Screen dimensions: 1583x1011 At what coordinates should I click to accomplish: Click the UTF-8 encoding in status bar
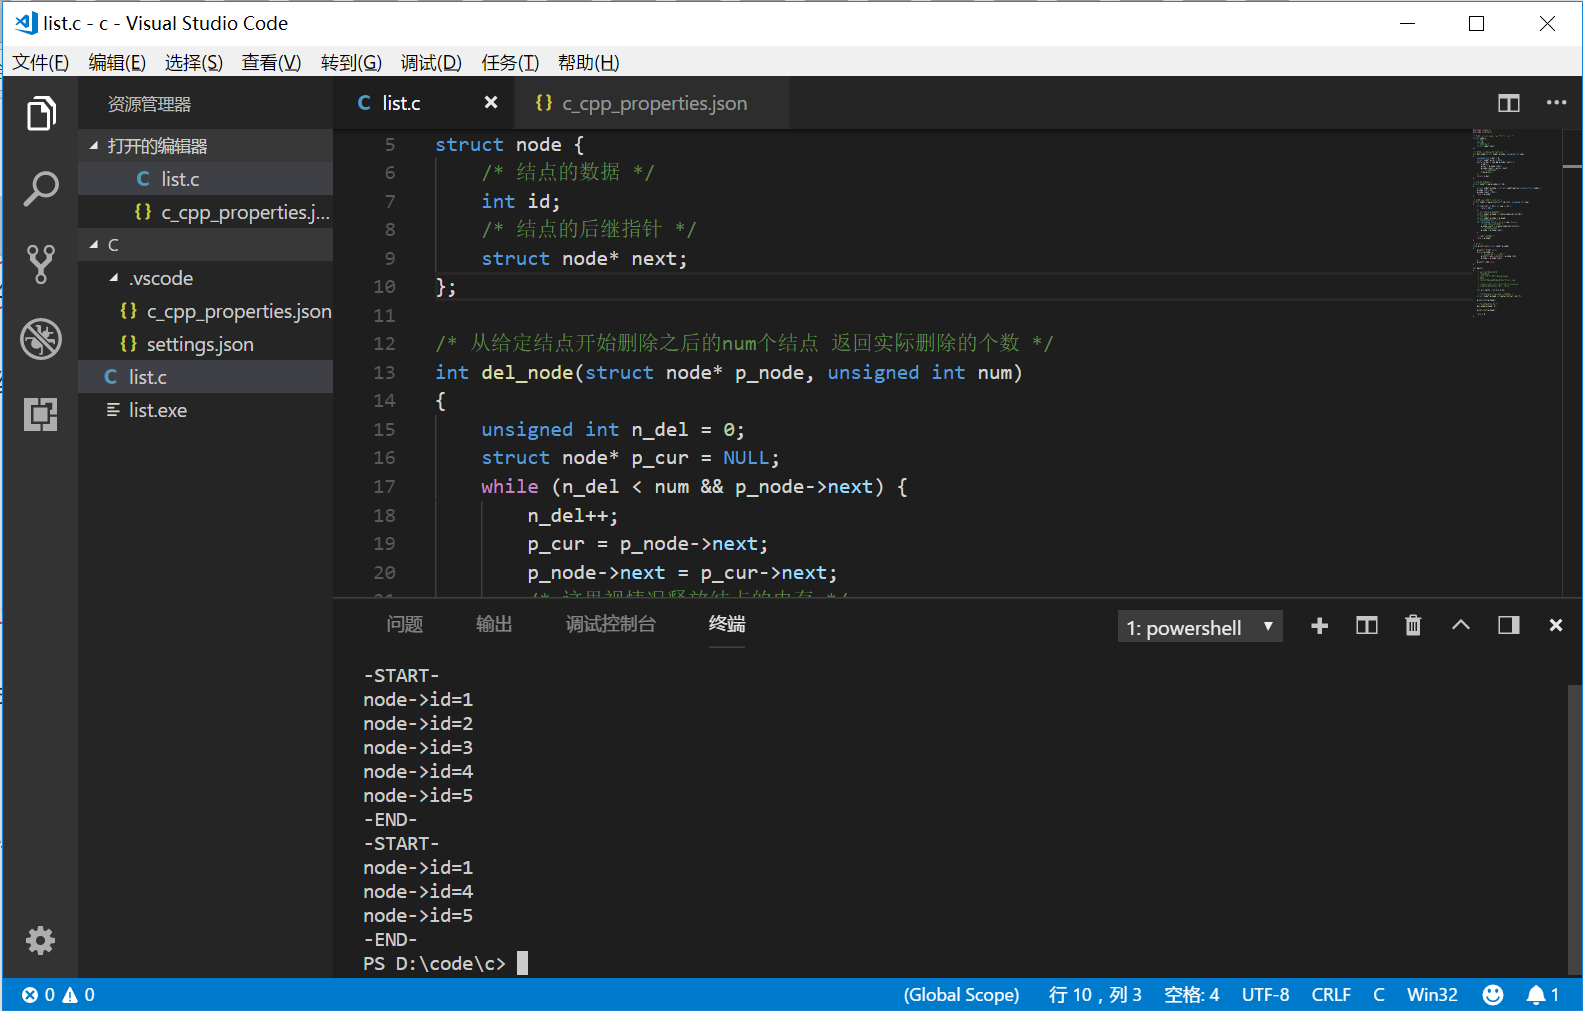pos(1265,995)
